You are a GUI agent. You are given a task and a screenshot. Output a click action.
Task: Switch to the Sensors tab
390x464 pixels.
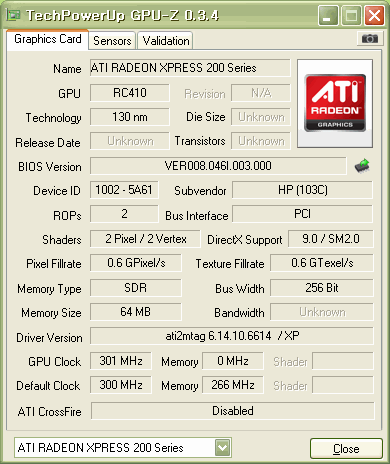click(112, 41)
